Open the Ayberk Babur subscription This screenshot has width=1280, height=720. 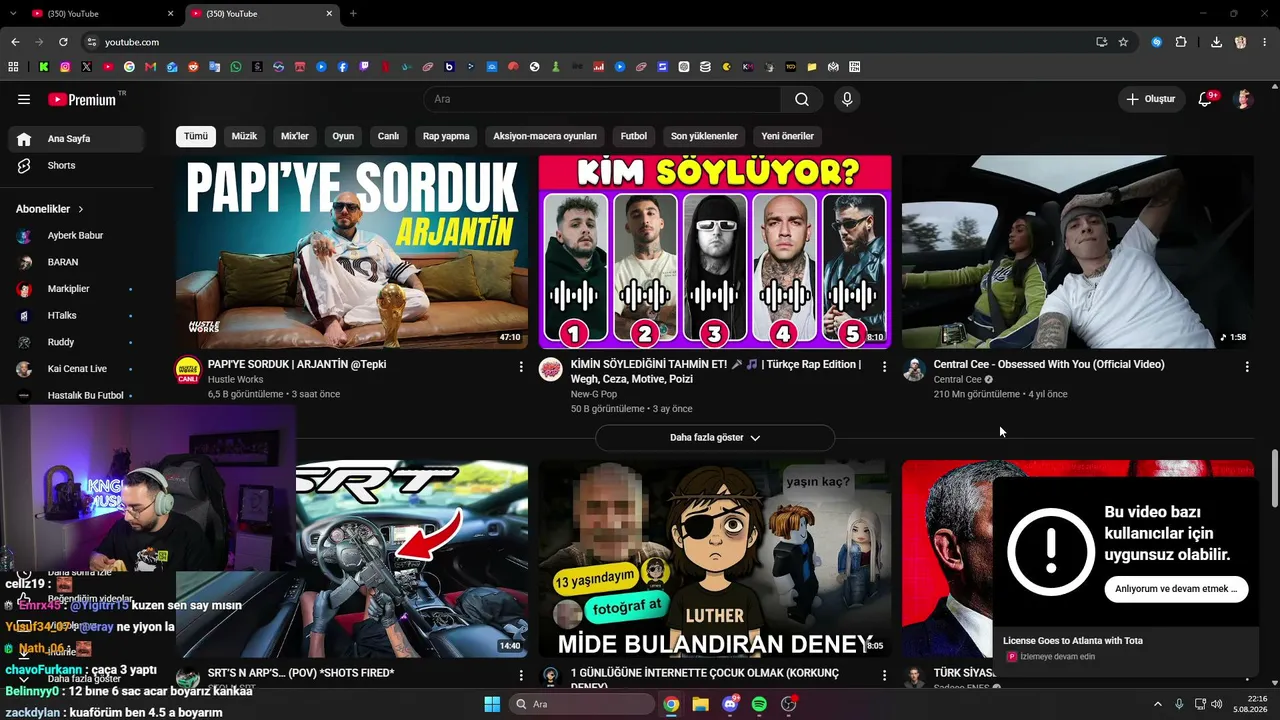pyautogui.click(x=76, y=236)
